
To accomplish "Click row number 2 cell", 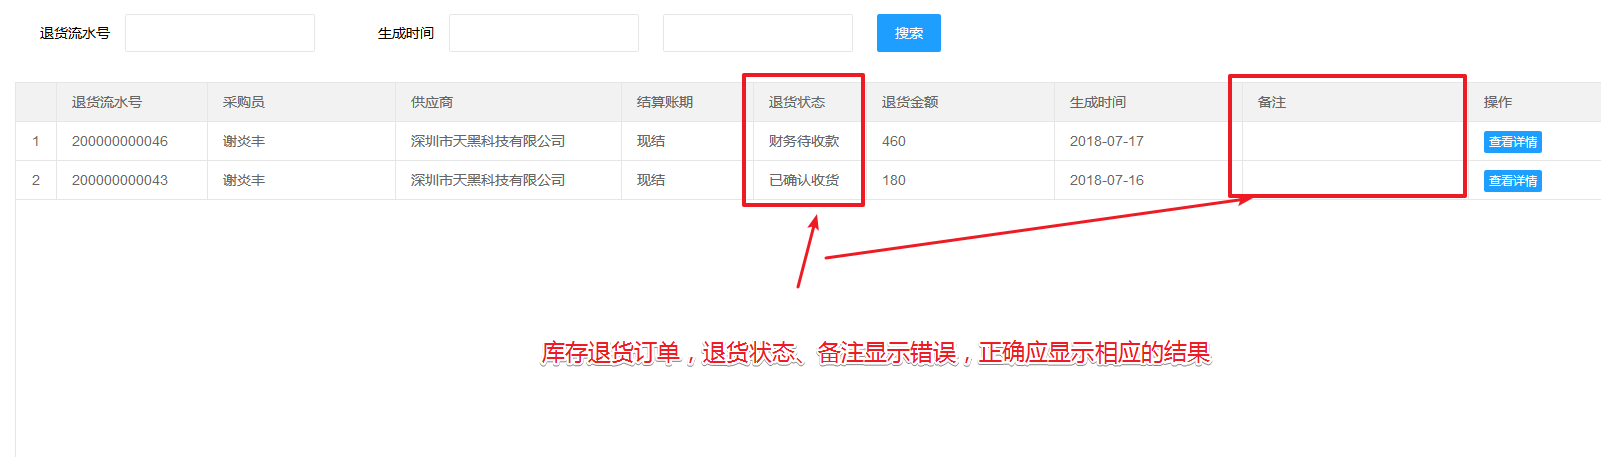I will point(36,180).
